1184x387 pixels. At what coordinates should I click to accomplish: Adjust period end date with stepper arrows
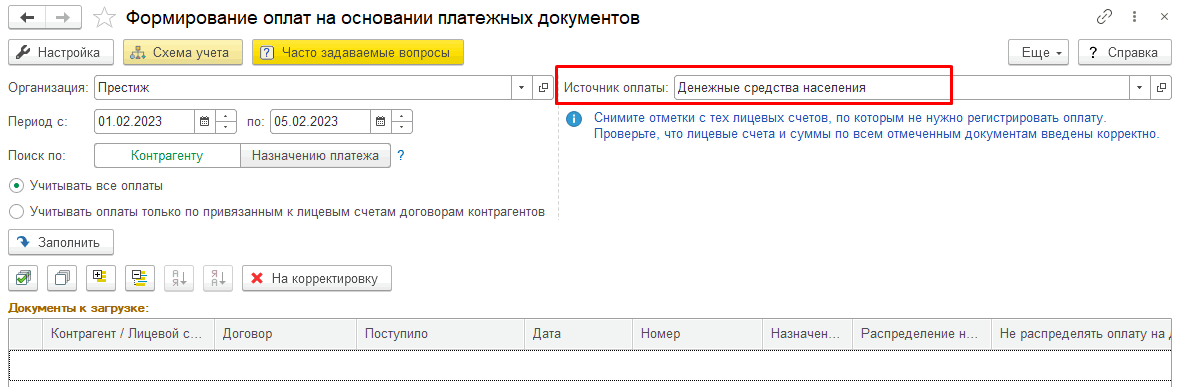pos(402,121)
